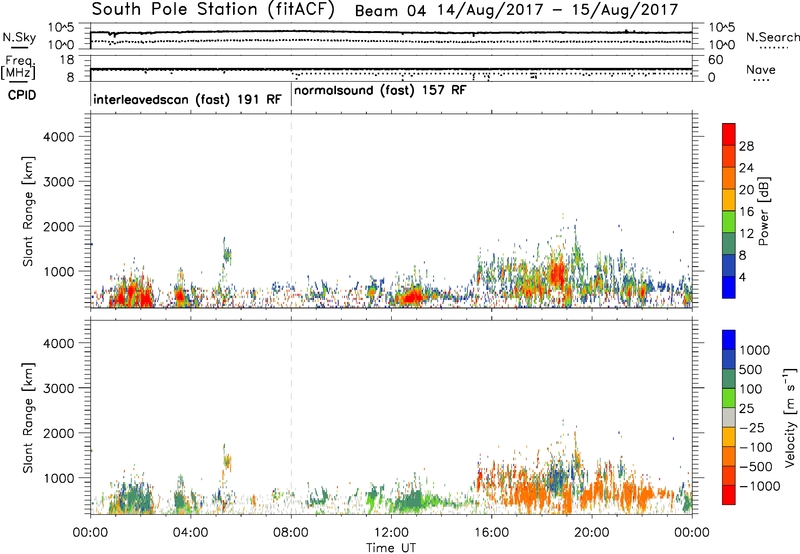Viewport: 800px width, 554px height.
Task: Click the gray -25 to 25 segment of the Velocity colorbar
Action: (x=729, y=418)
